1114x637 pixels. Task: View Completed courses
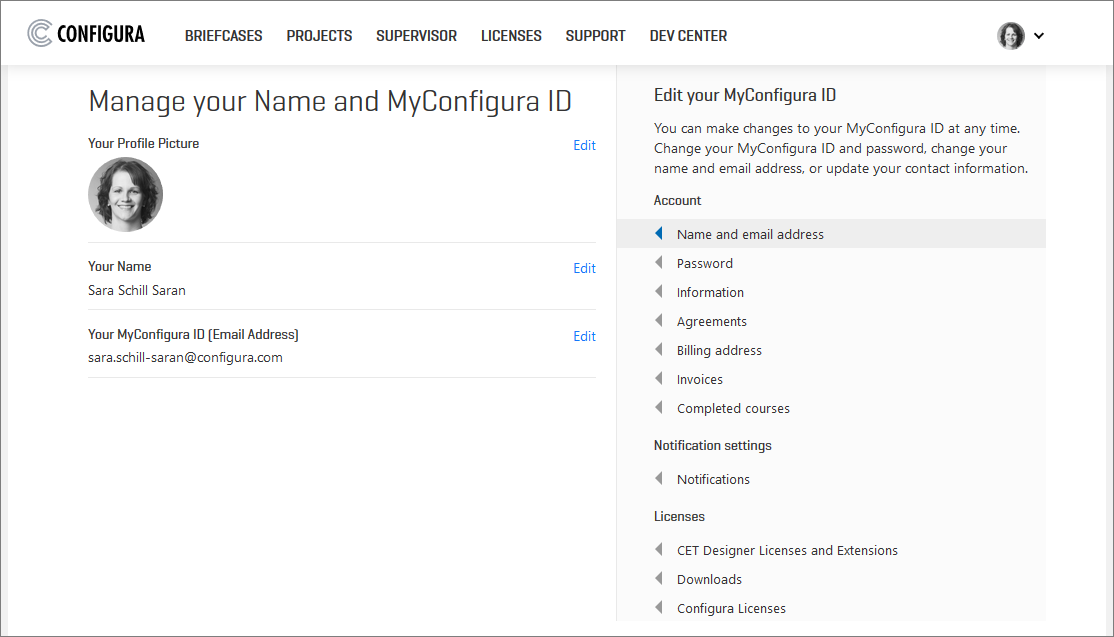pos(733,408)
